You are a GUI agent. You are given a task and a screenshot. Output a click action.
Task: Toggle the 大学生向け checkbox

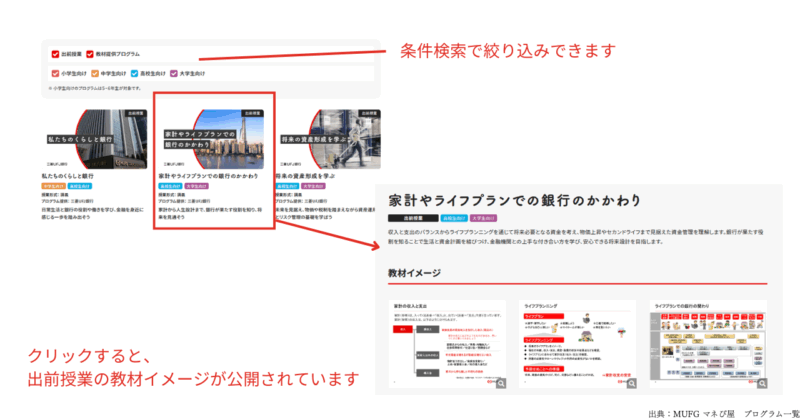click(174, 73)
